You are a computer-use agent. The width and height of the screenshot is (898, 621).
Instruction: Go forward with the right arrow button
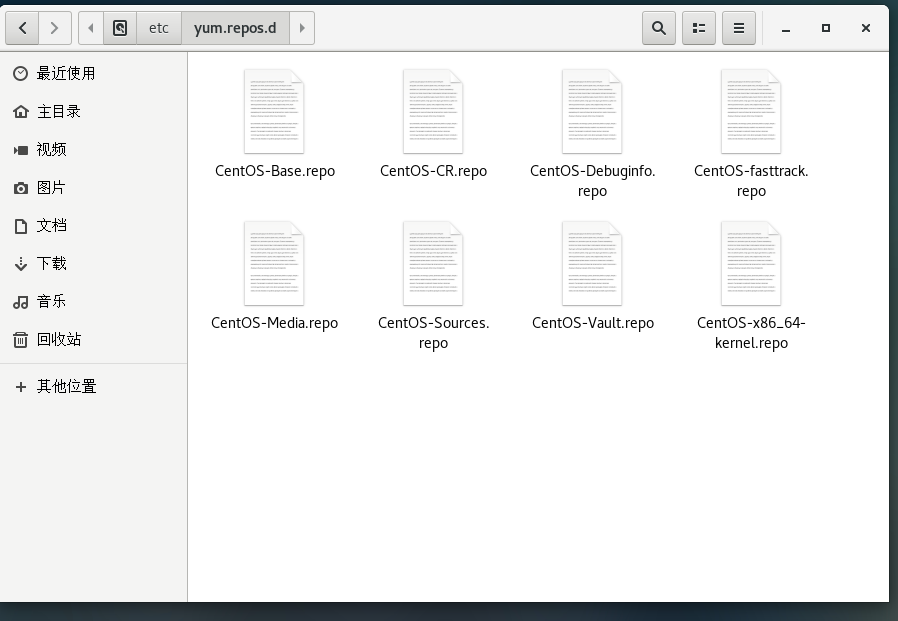(54, 27)
